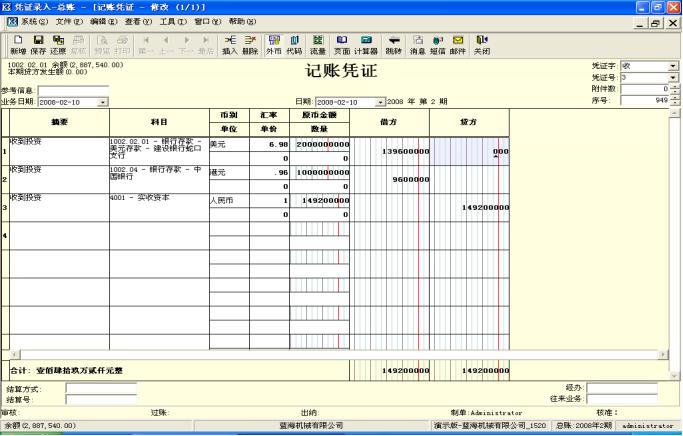The height and width of the screenshot is (436, 683).
Task: Click the 流量 (Cash flow) toolbar icon
Action: point(318,45)
